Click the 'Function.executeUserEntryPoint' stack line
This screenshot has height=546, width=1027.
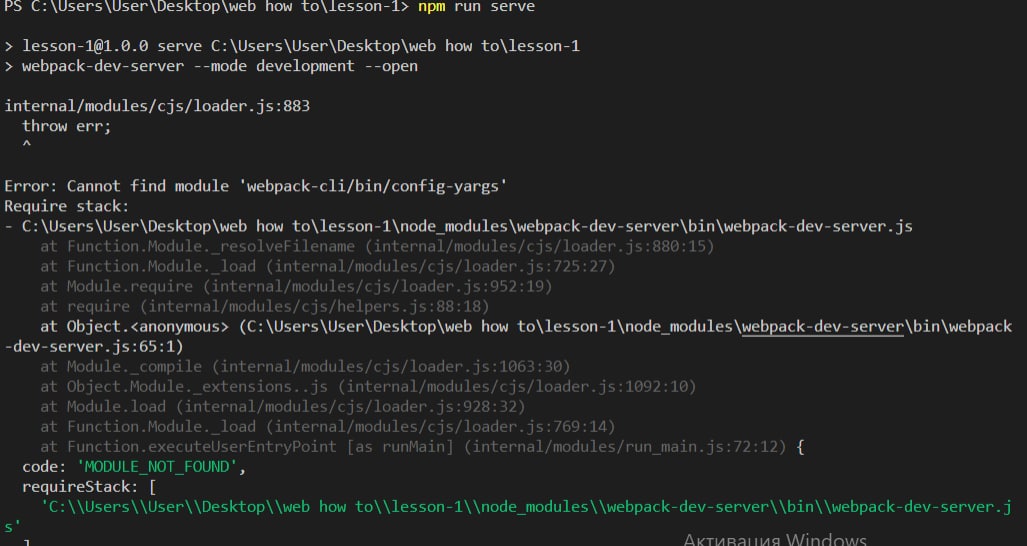422,447
